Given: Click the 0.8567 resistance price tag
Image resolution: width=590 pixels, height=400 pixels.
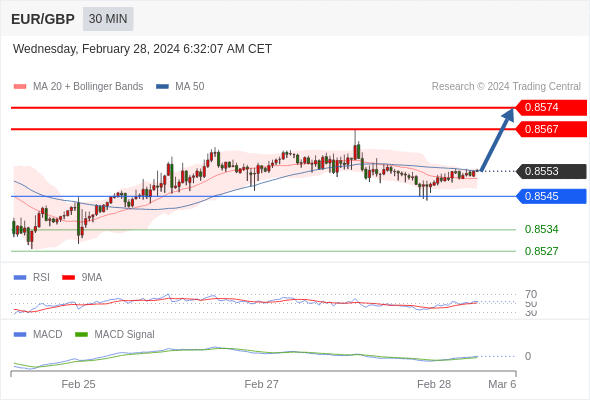Looking at the screenshot, I should pos(551,129).
